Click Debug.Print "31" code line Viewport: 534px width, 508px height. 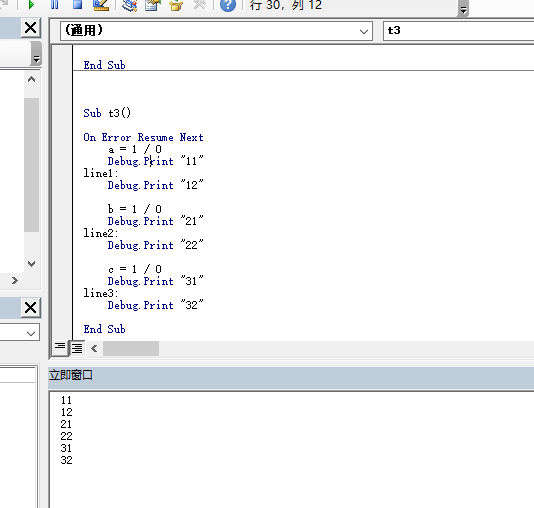(156, 281)
